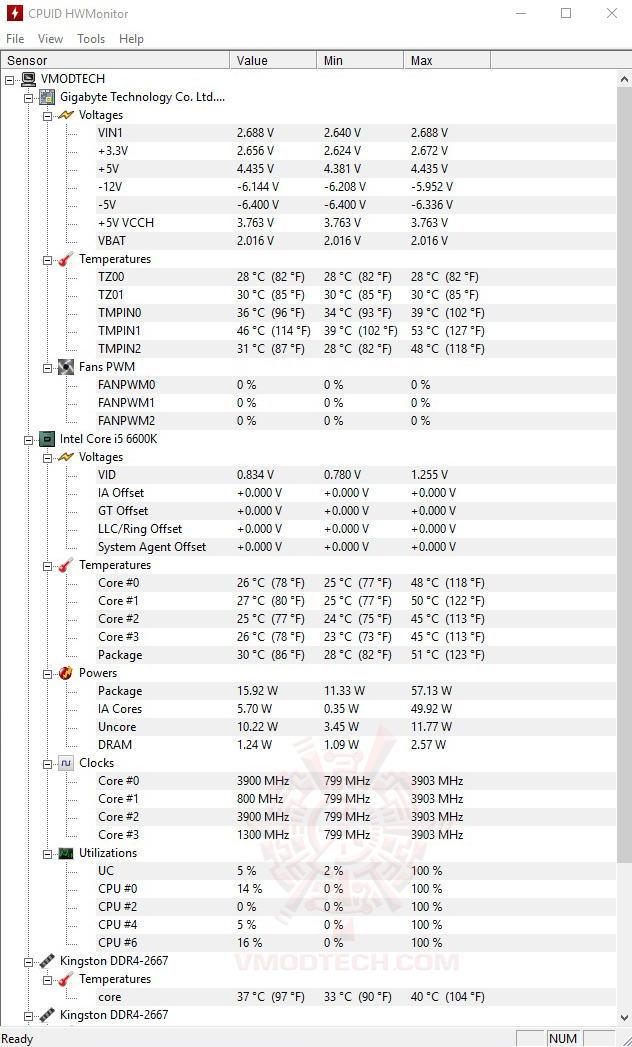Click the Gigabyte motherboard icon
632x1047 pixels.
point(47,97)
